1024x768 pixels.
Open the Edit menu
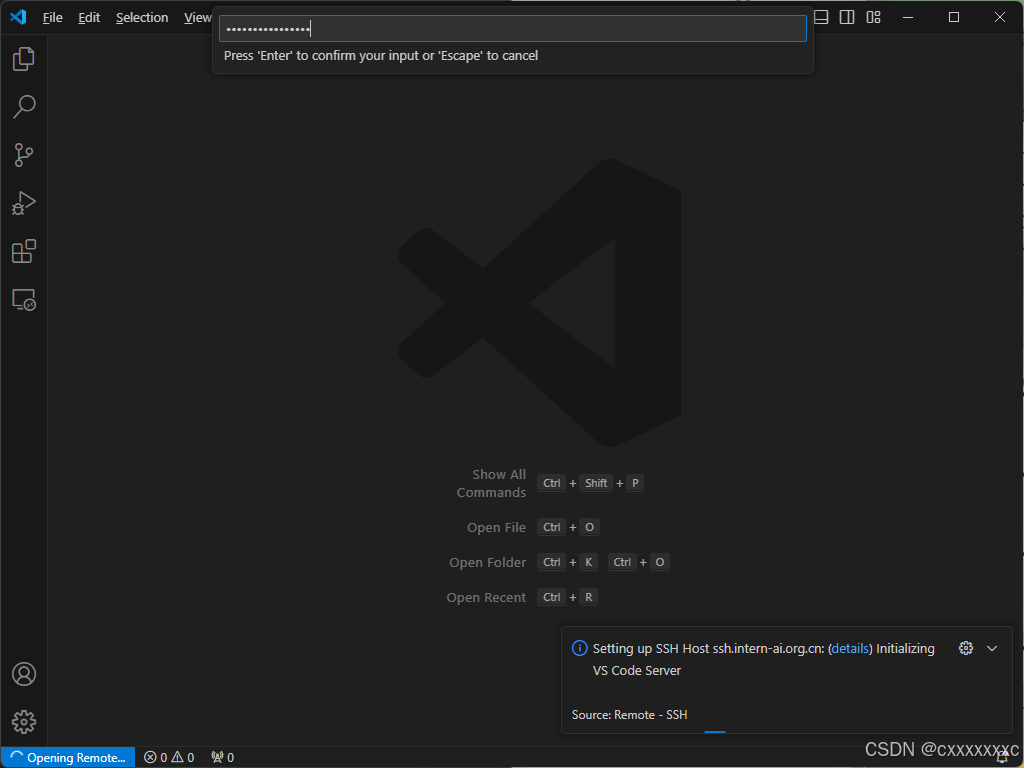pyautogui.click(x=89, y=18)
